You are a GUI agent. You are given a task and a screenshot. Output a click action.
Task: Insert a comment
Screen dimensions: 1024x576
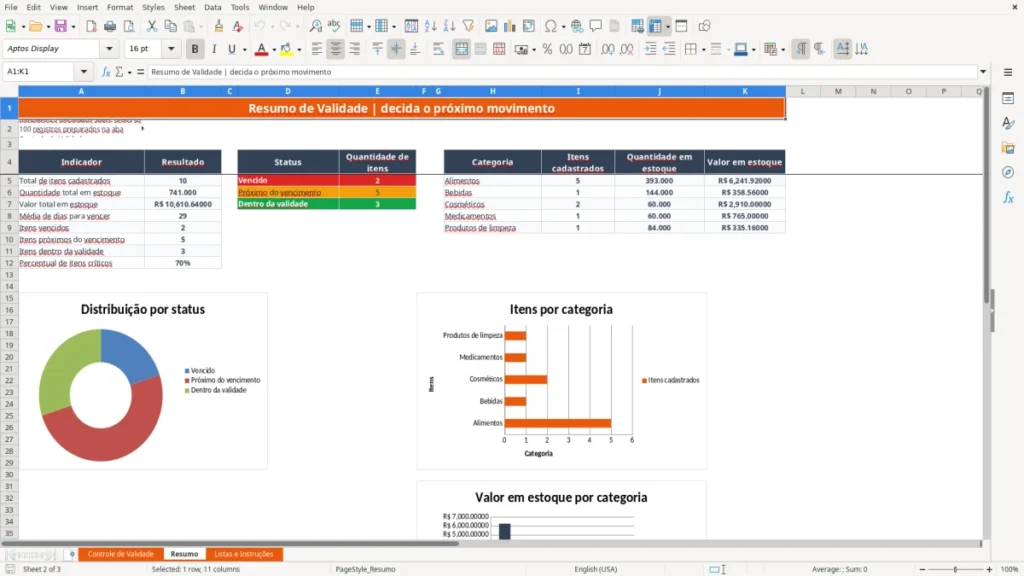[596, 26]
